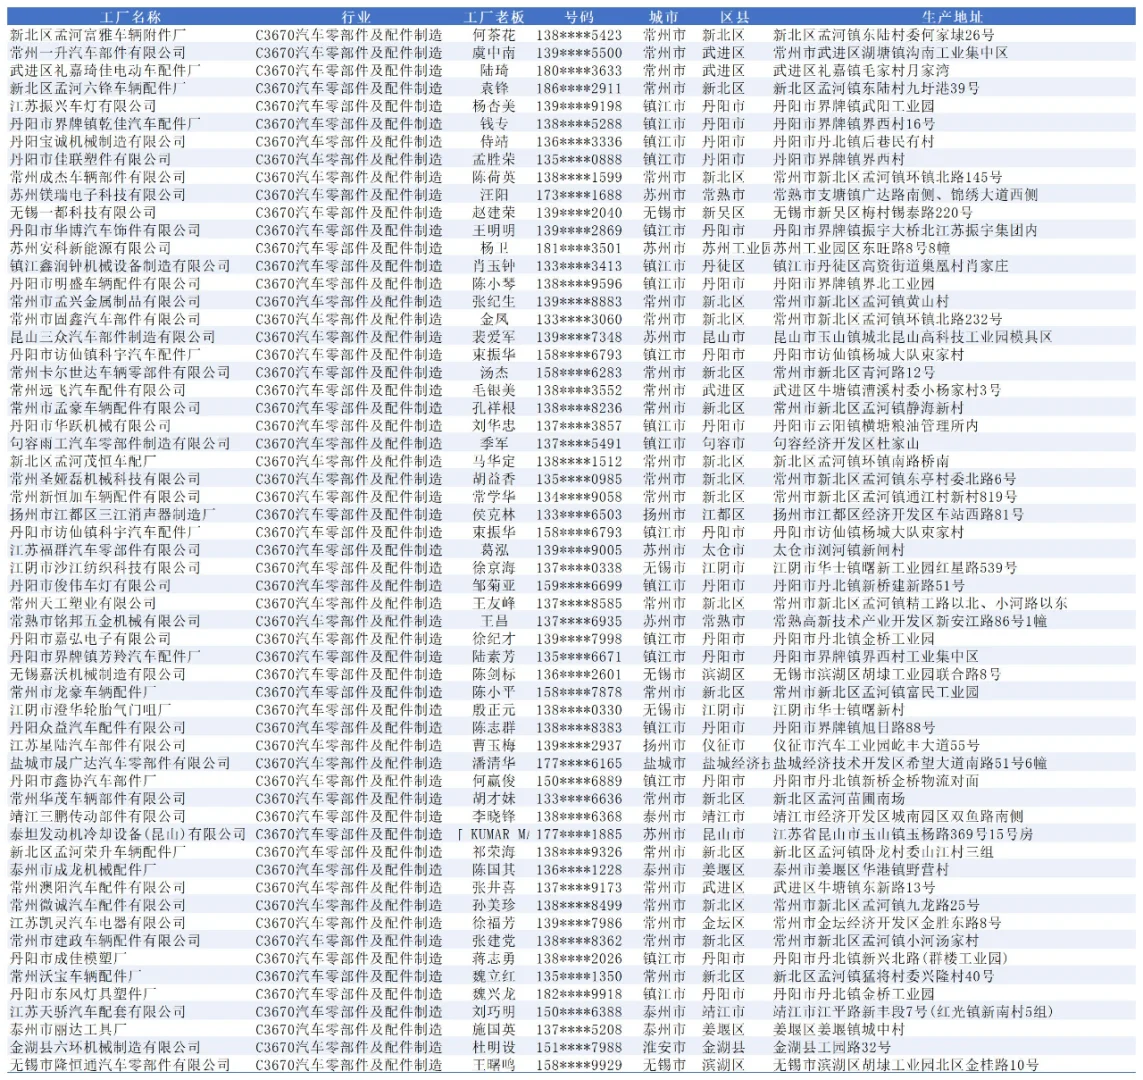Select factory name 泰州市成龙机械配件厂
This screenshot has width=1143, height=1080.
(83, 869)
